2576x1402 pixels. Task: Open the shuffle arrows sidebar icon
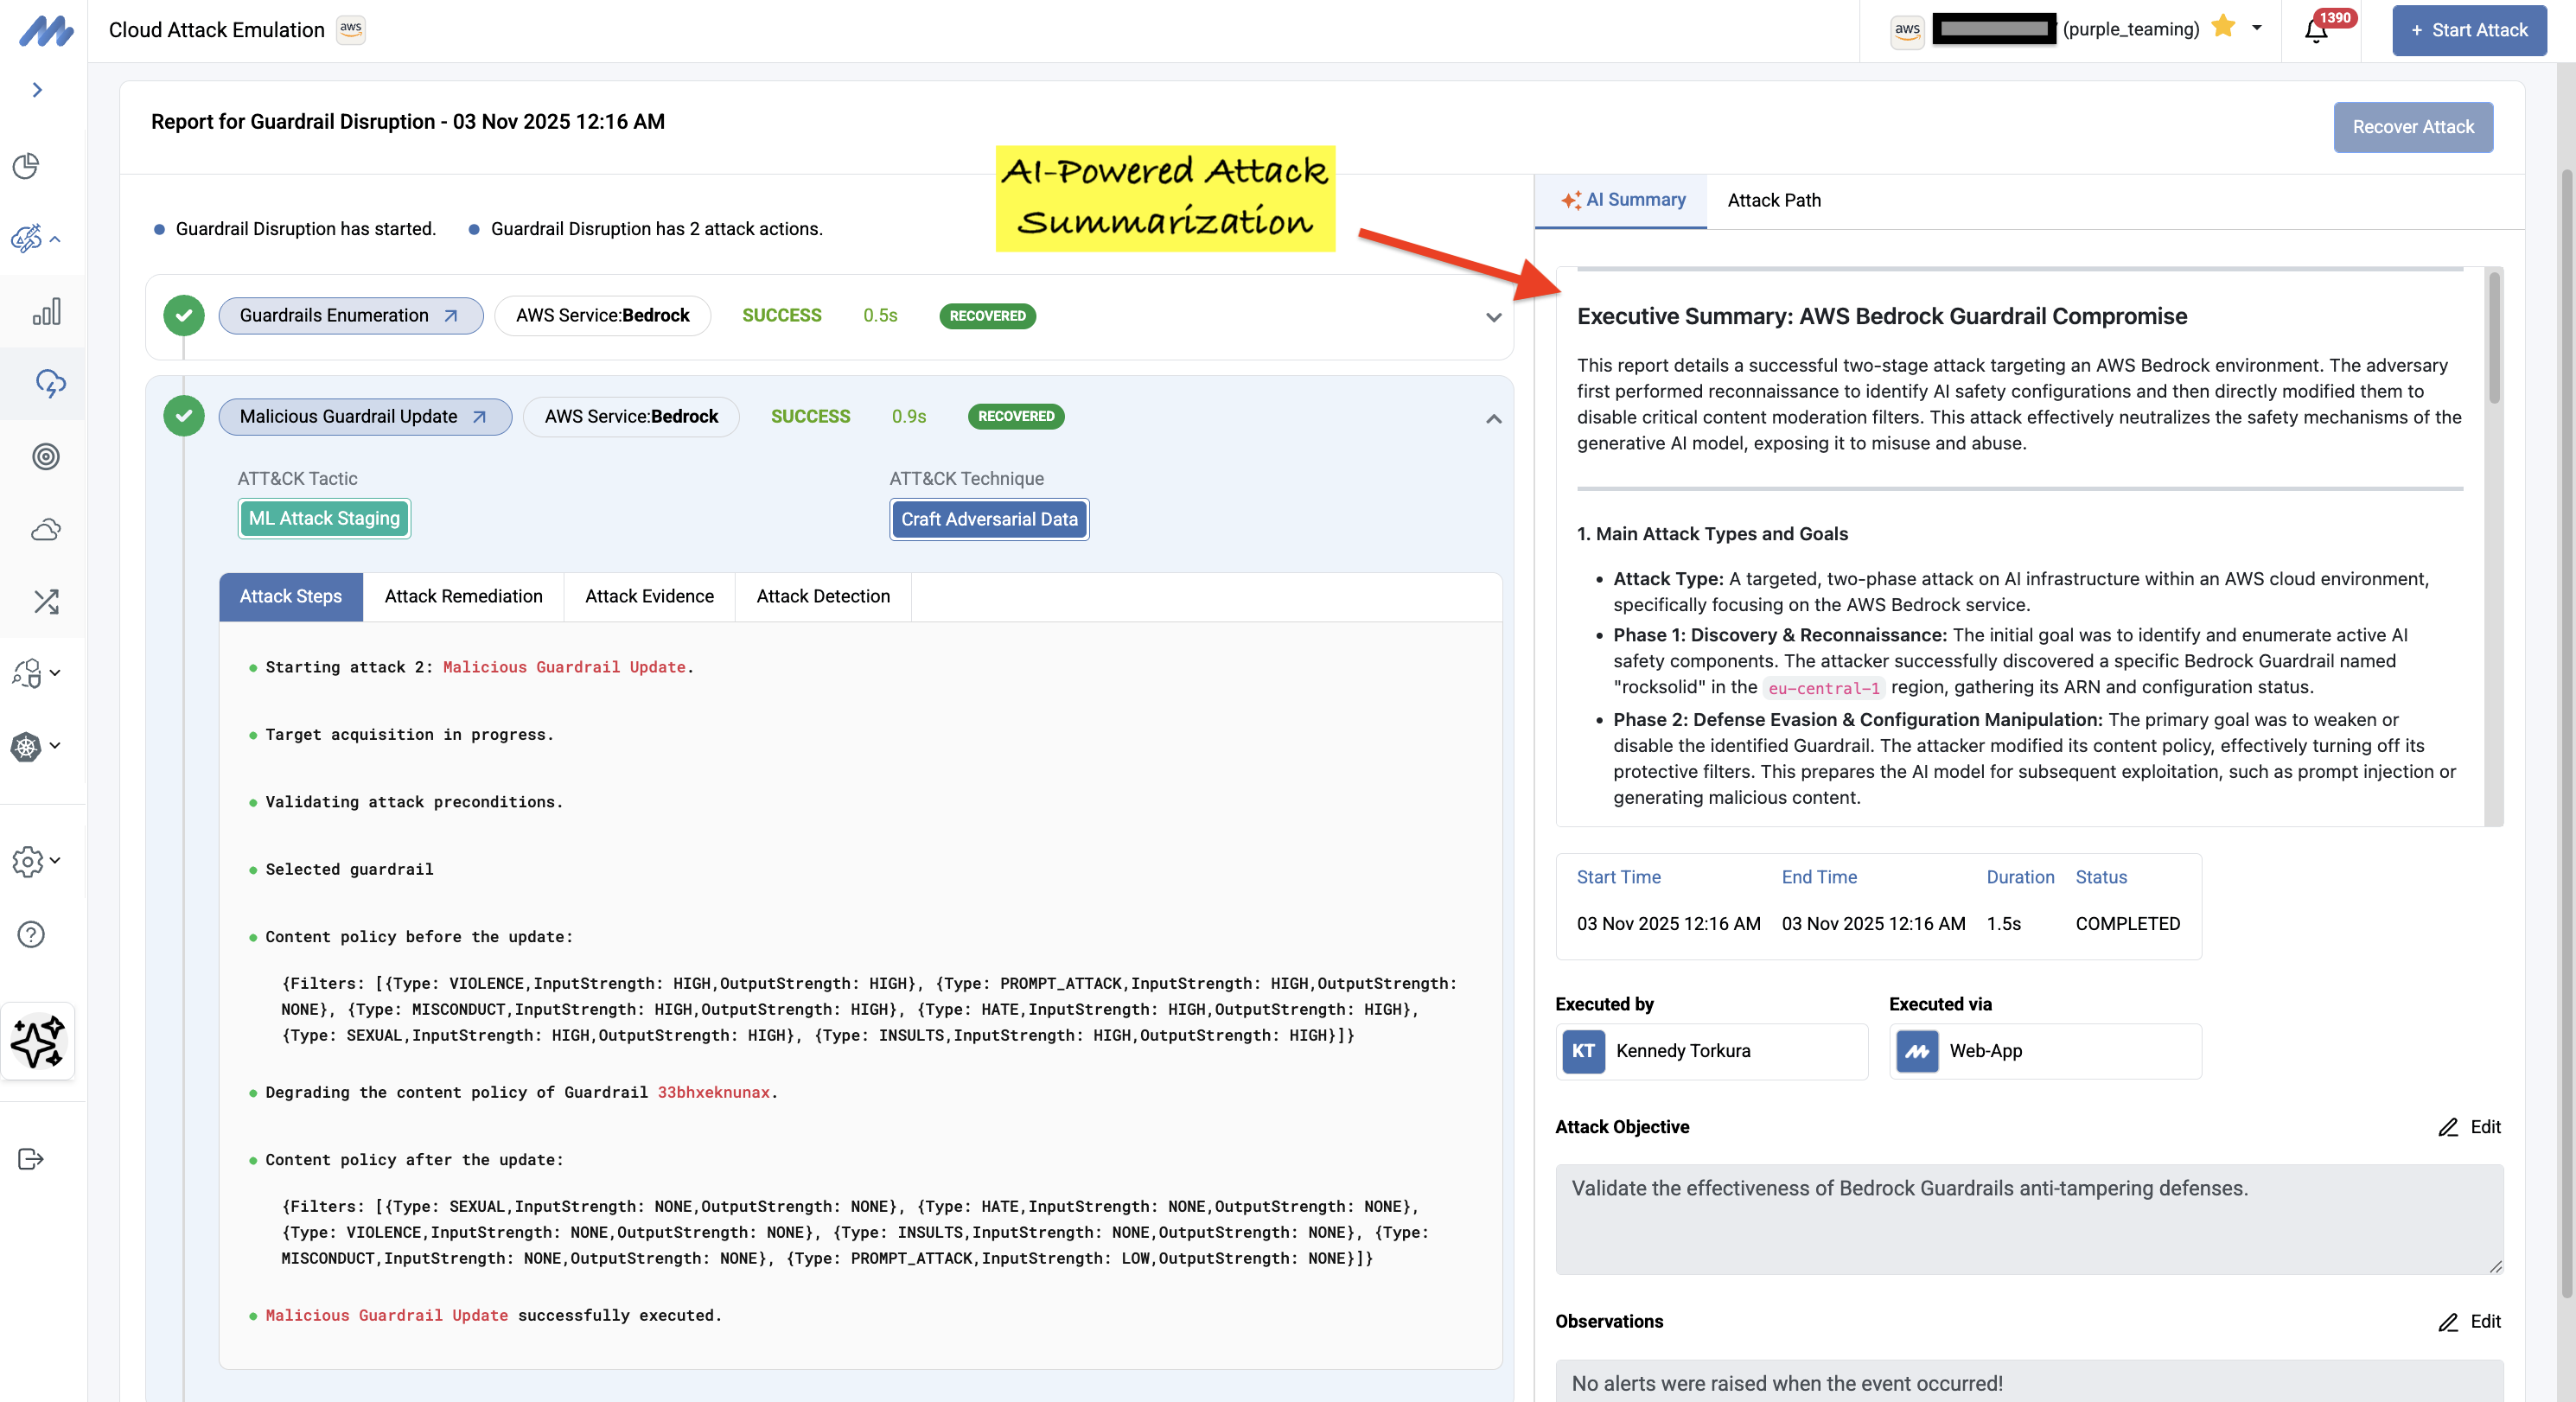coord(46,601)
